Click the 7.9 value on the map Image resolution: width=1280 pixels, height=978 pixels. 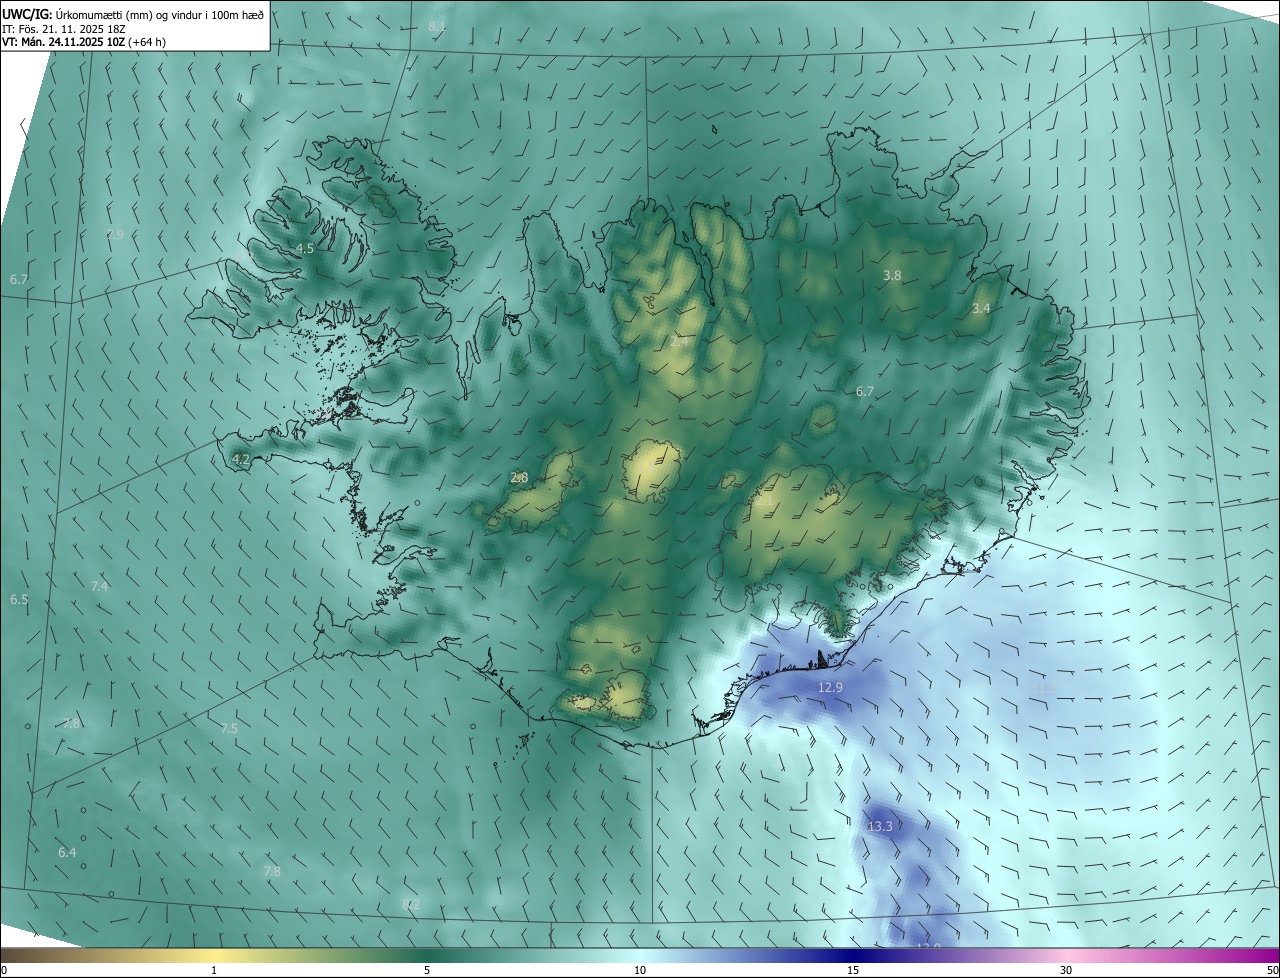coord(115,234)
